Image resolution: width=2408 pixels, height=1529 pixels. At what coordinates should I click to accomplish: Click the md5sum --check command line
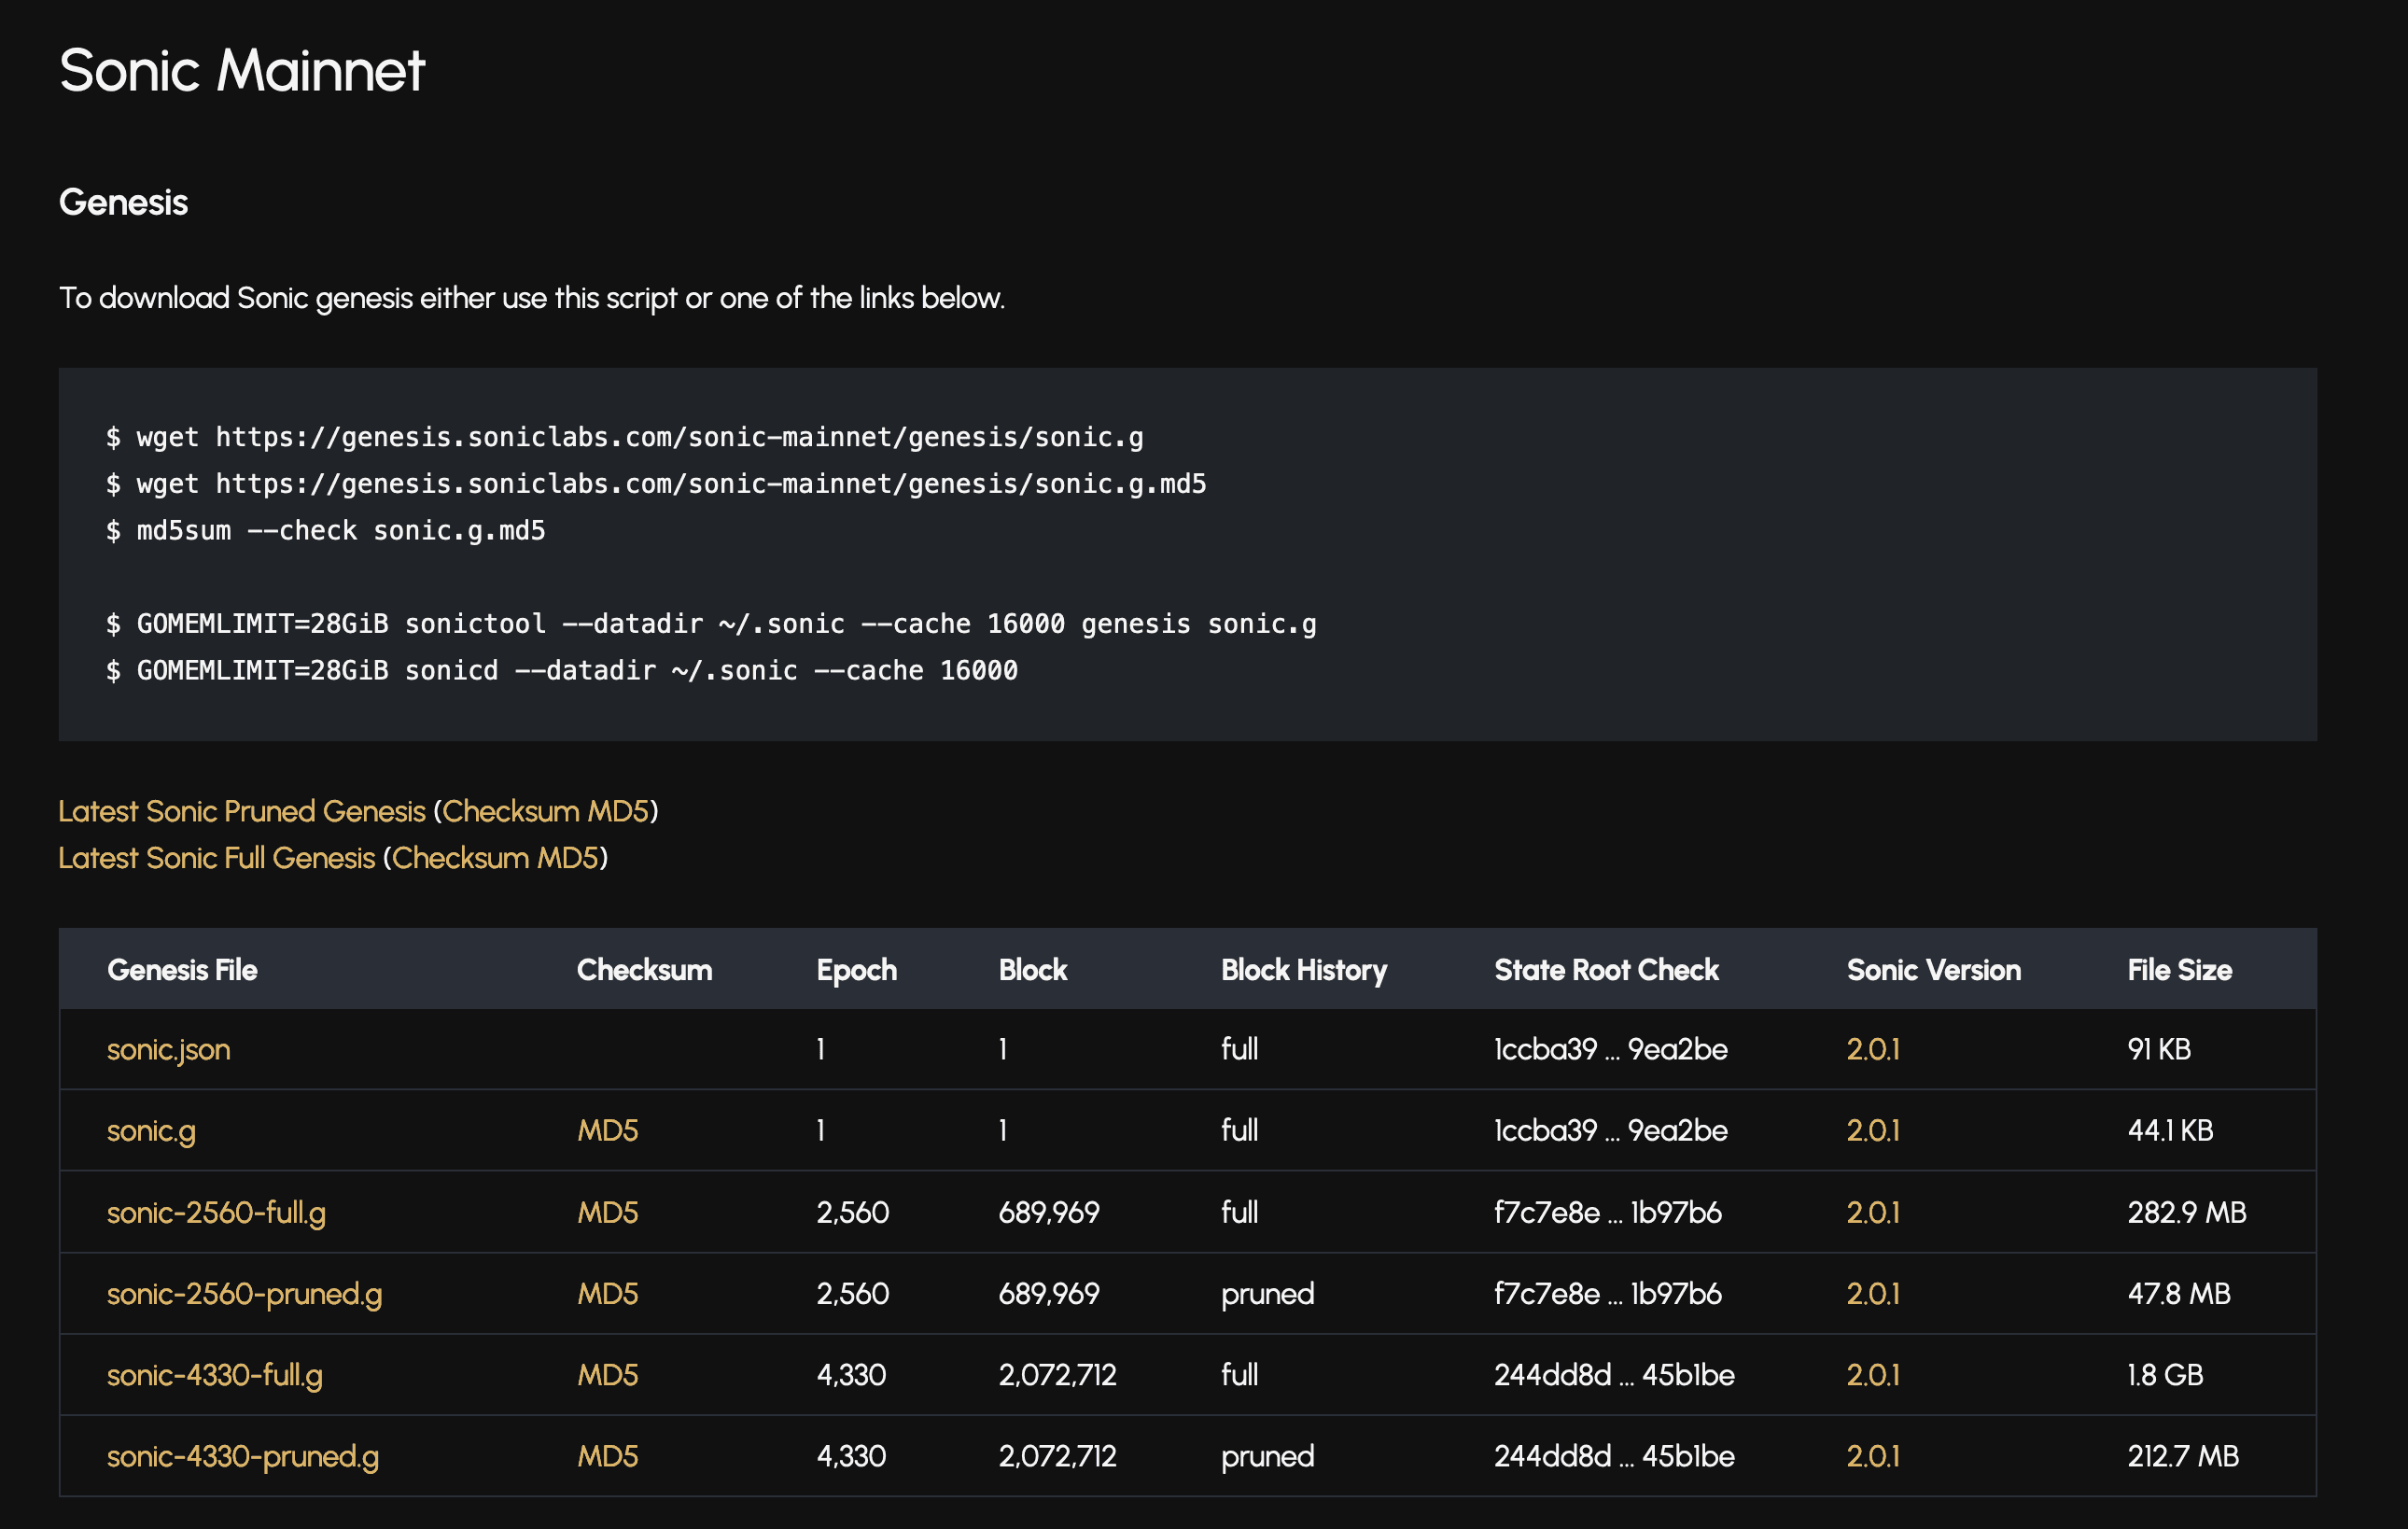click(326, 531)
